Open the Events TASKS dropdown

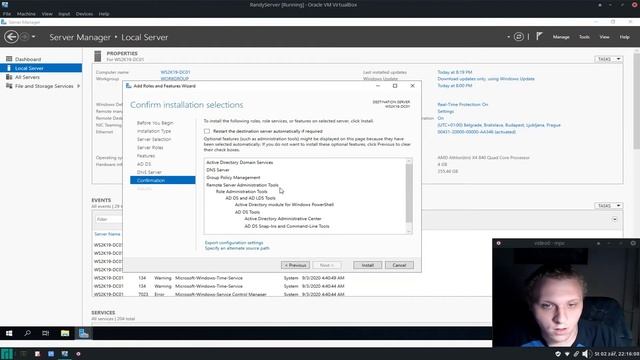click(x=609, y=206)
